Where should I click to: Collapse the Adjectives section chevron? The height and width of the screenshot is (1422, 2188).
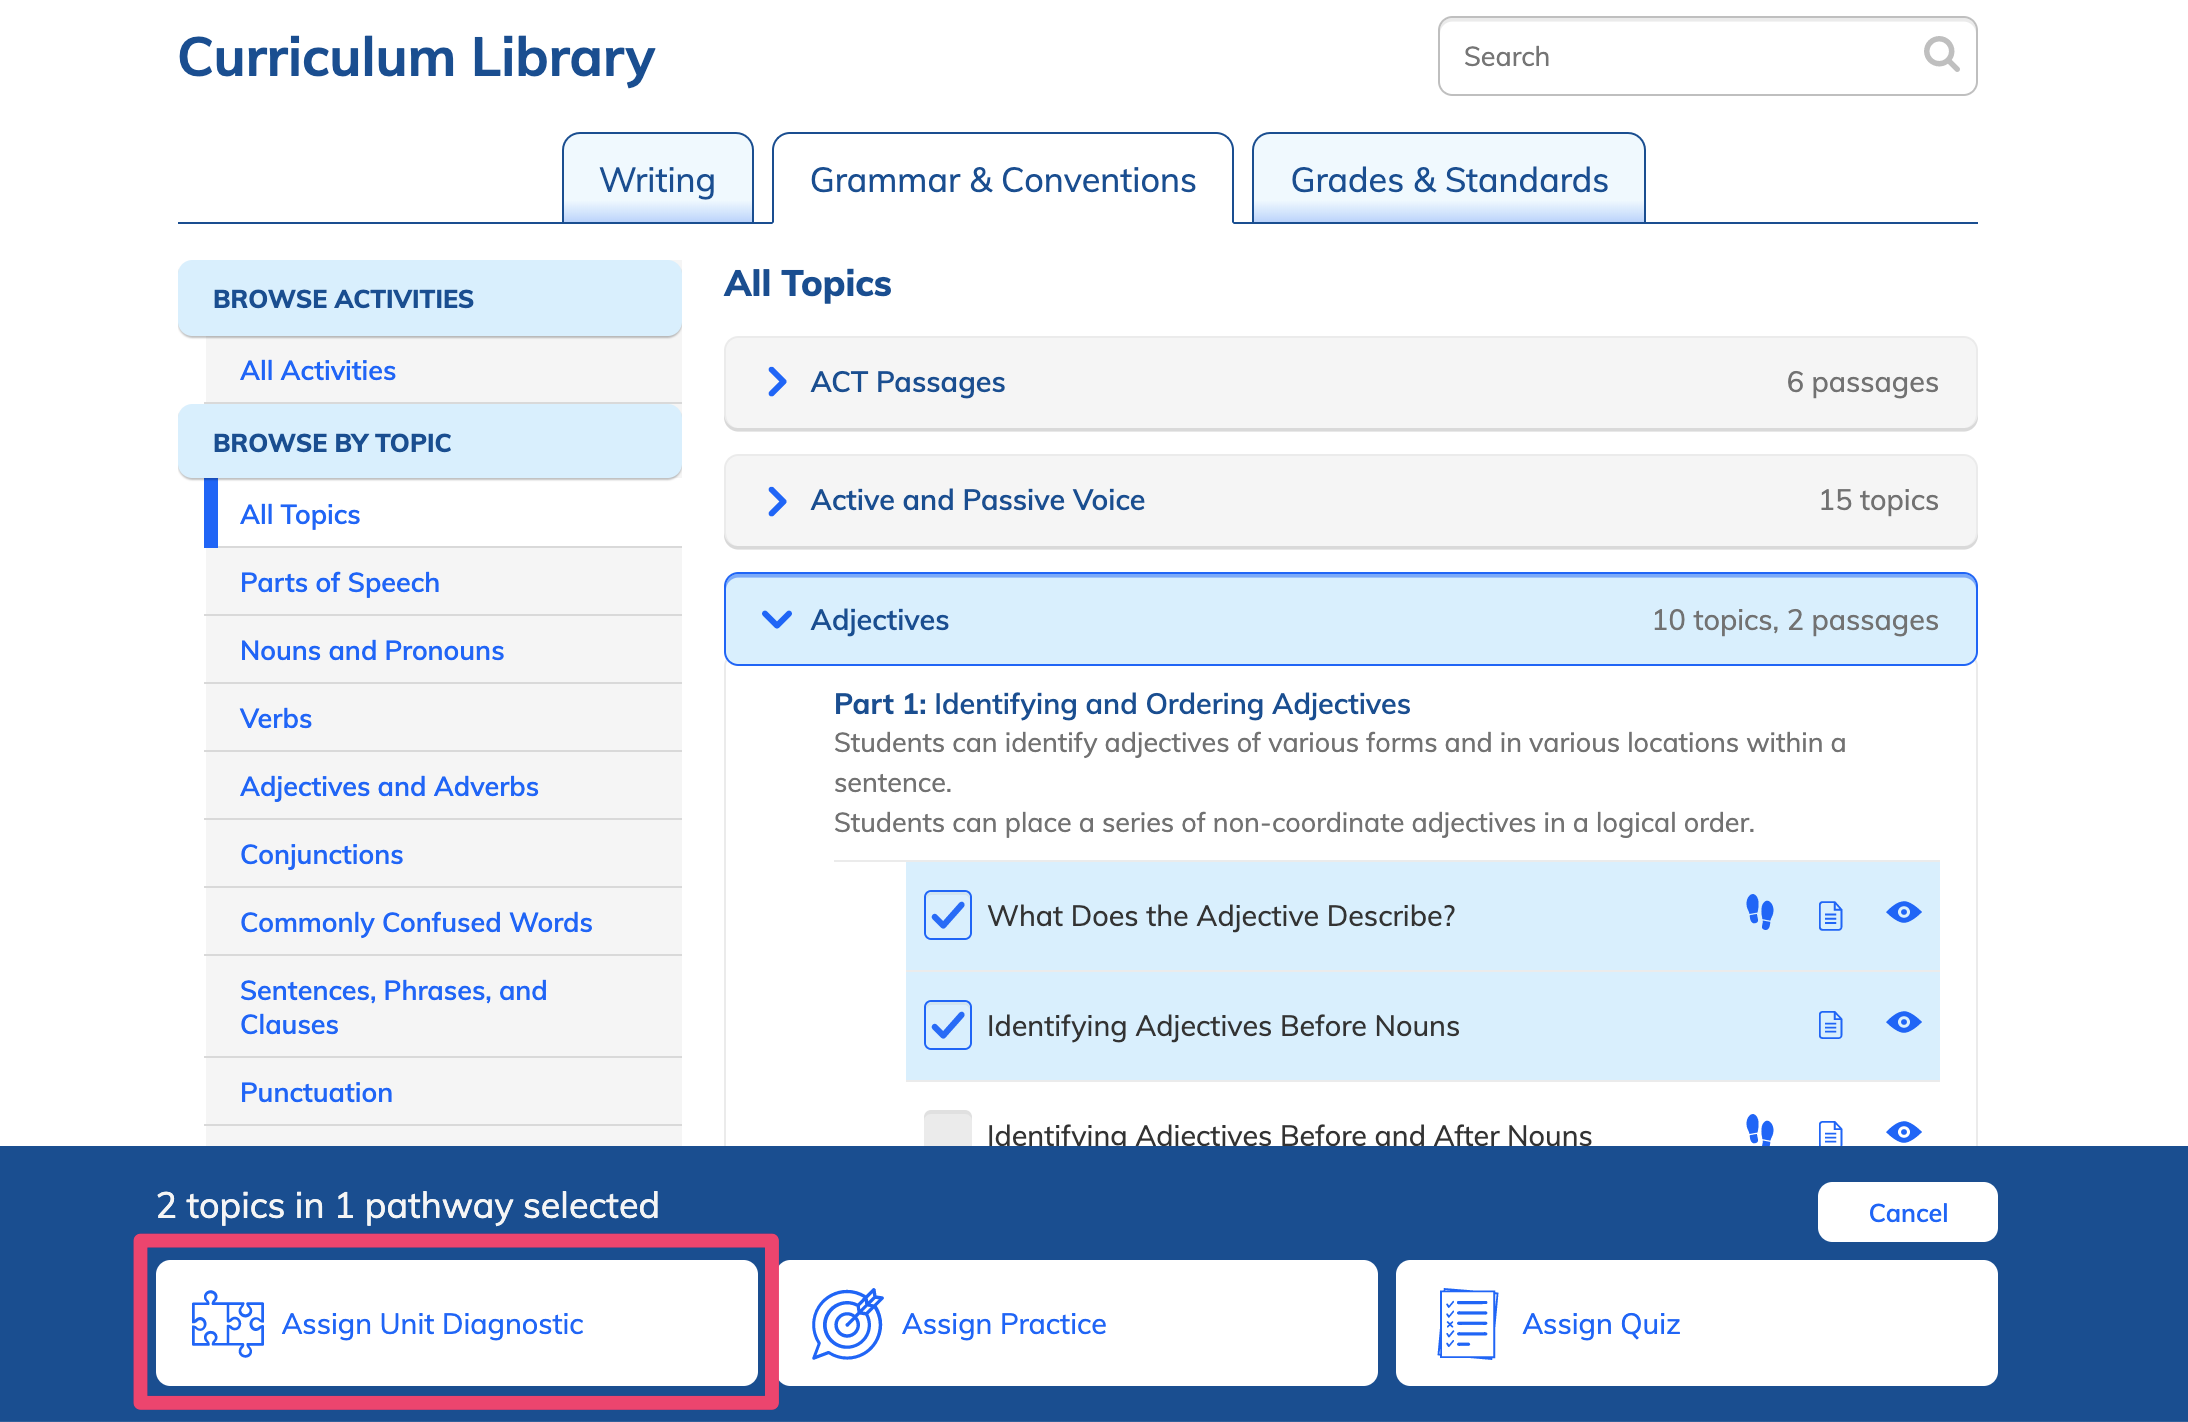[x=777, y=619]
